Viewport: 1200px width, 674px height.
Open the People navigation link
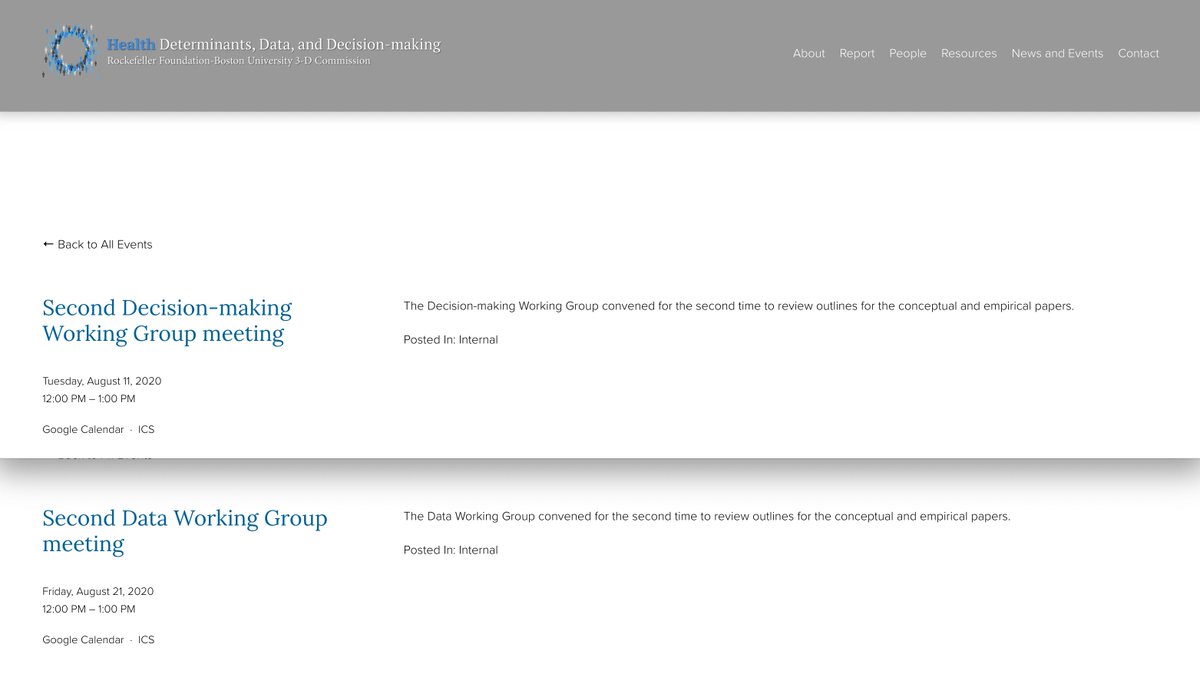click(907, 54)
